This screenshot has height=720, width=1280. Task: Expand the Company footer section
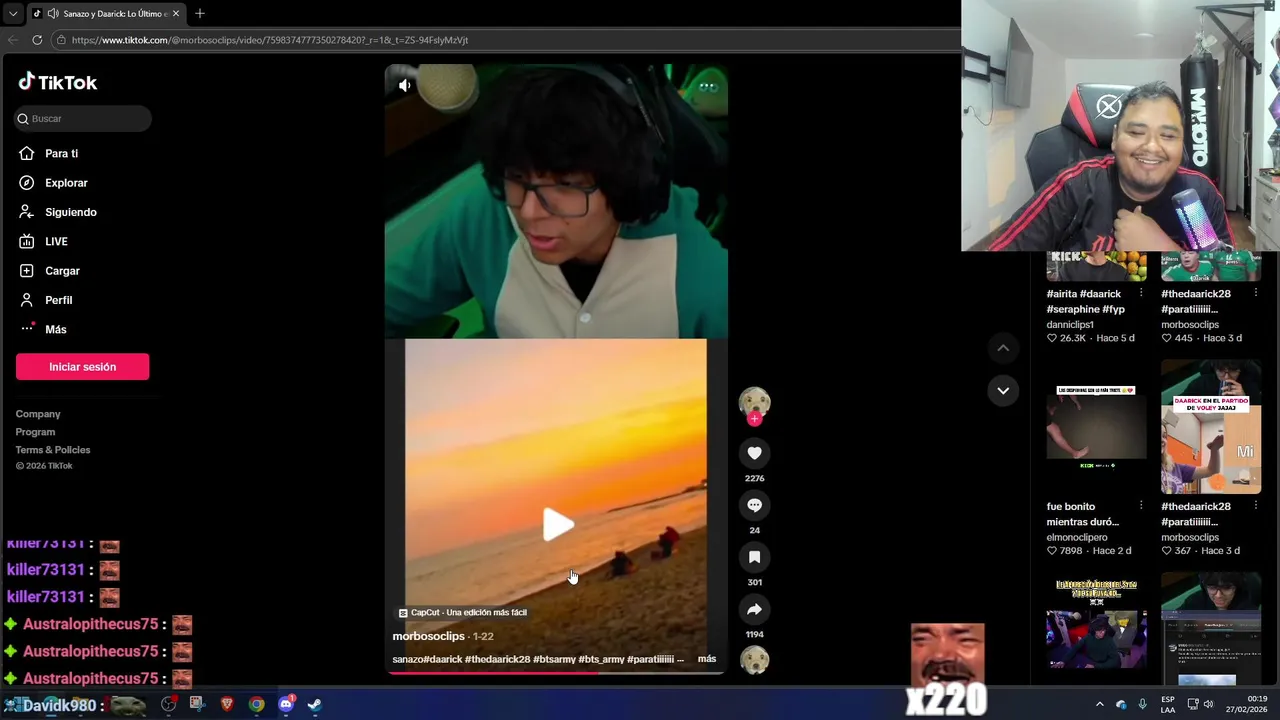pos(38,414)
